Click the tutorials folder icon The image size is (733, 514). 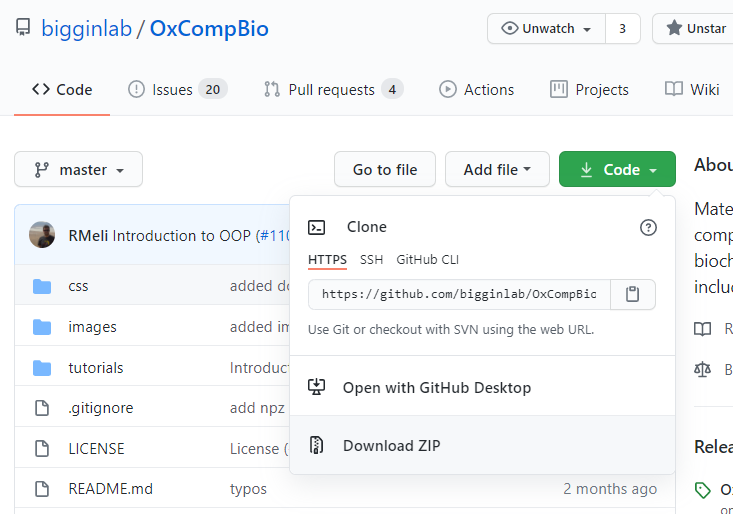coord(42,368)
